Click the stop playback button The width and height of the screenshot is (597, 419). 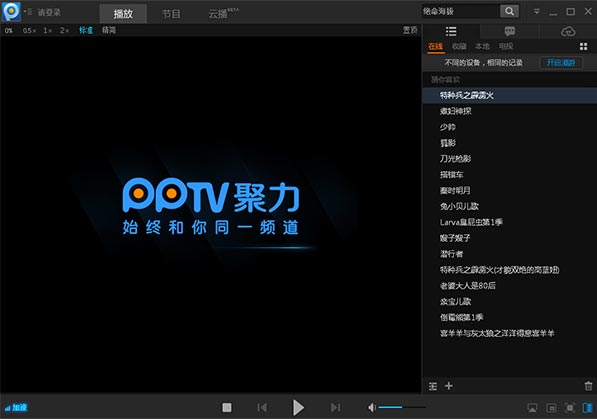pos(227,408)
